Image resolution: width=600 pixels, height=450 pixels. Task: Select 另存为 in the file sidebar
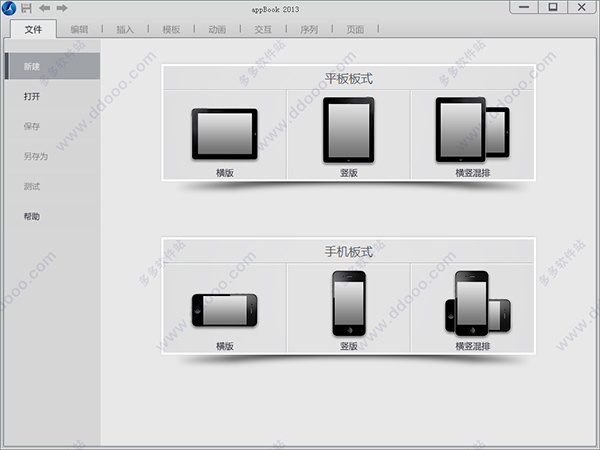point(36,156)
